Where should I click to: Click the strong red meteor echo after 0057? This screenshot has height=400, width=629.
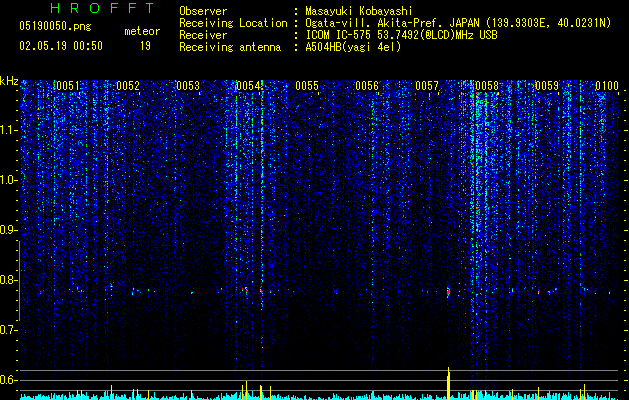[x=448, y=291]
